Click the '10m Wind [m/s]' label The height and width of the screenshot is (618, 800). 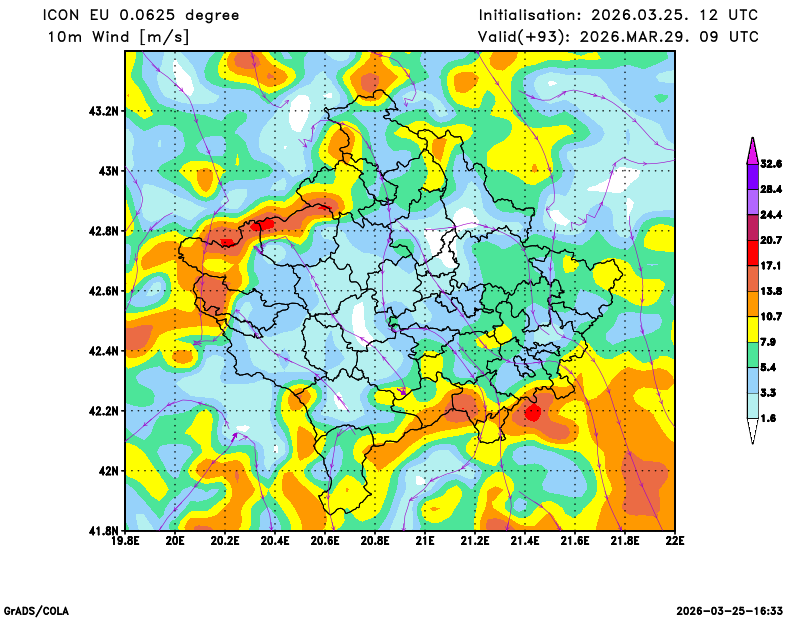118,37
